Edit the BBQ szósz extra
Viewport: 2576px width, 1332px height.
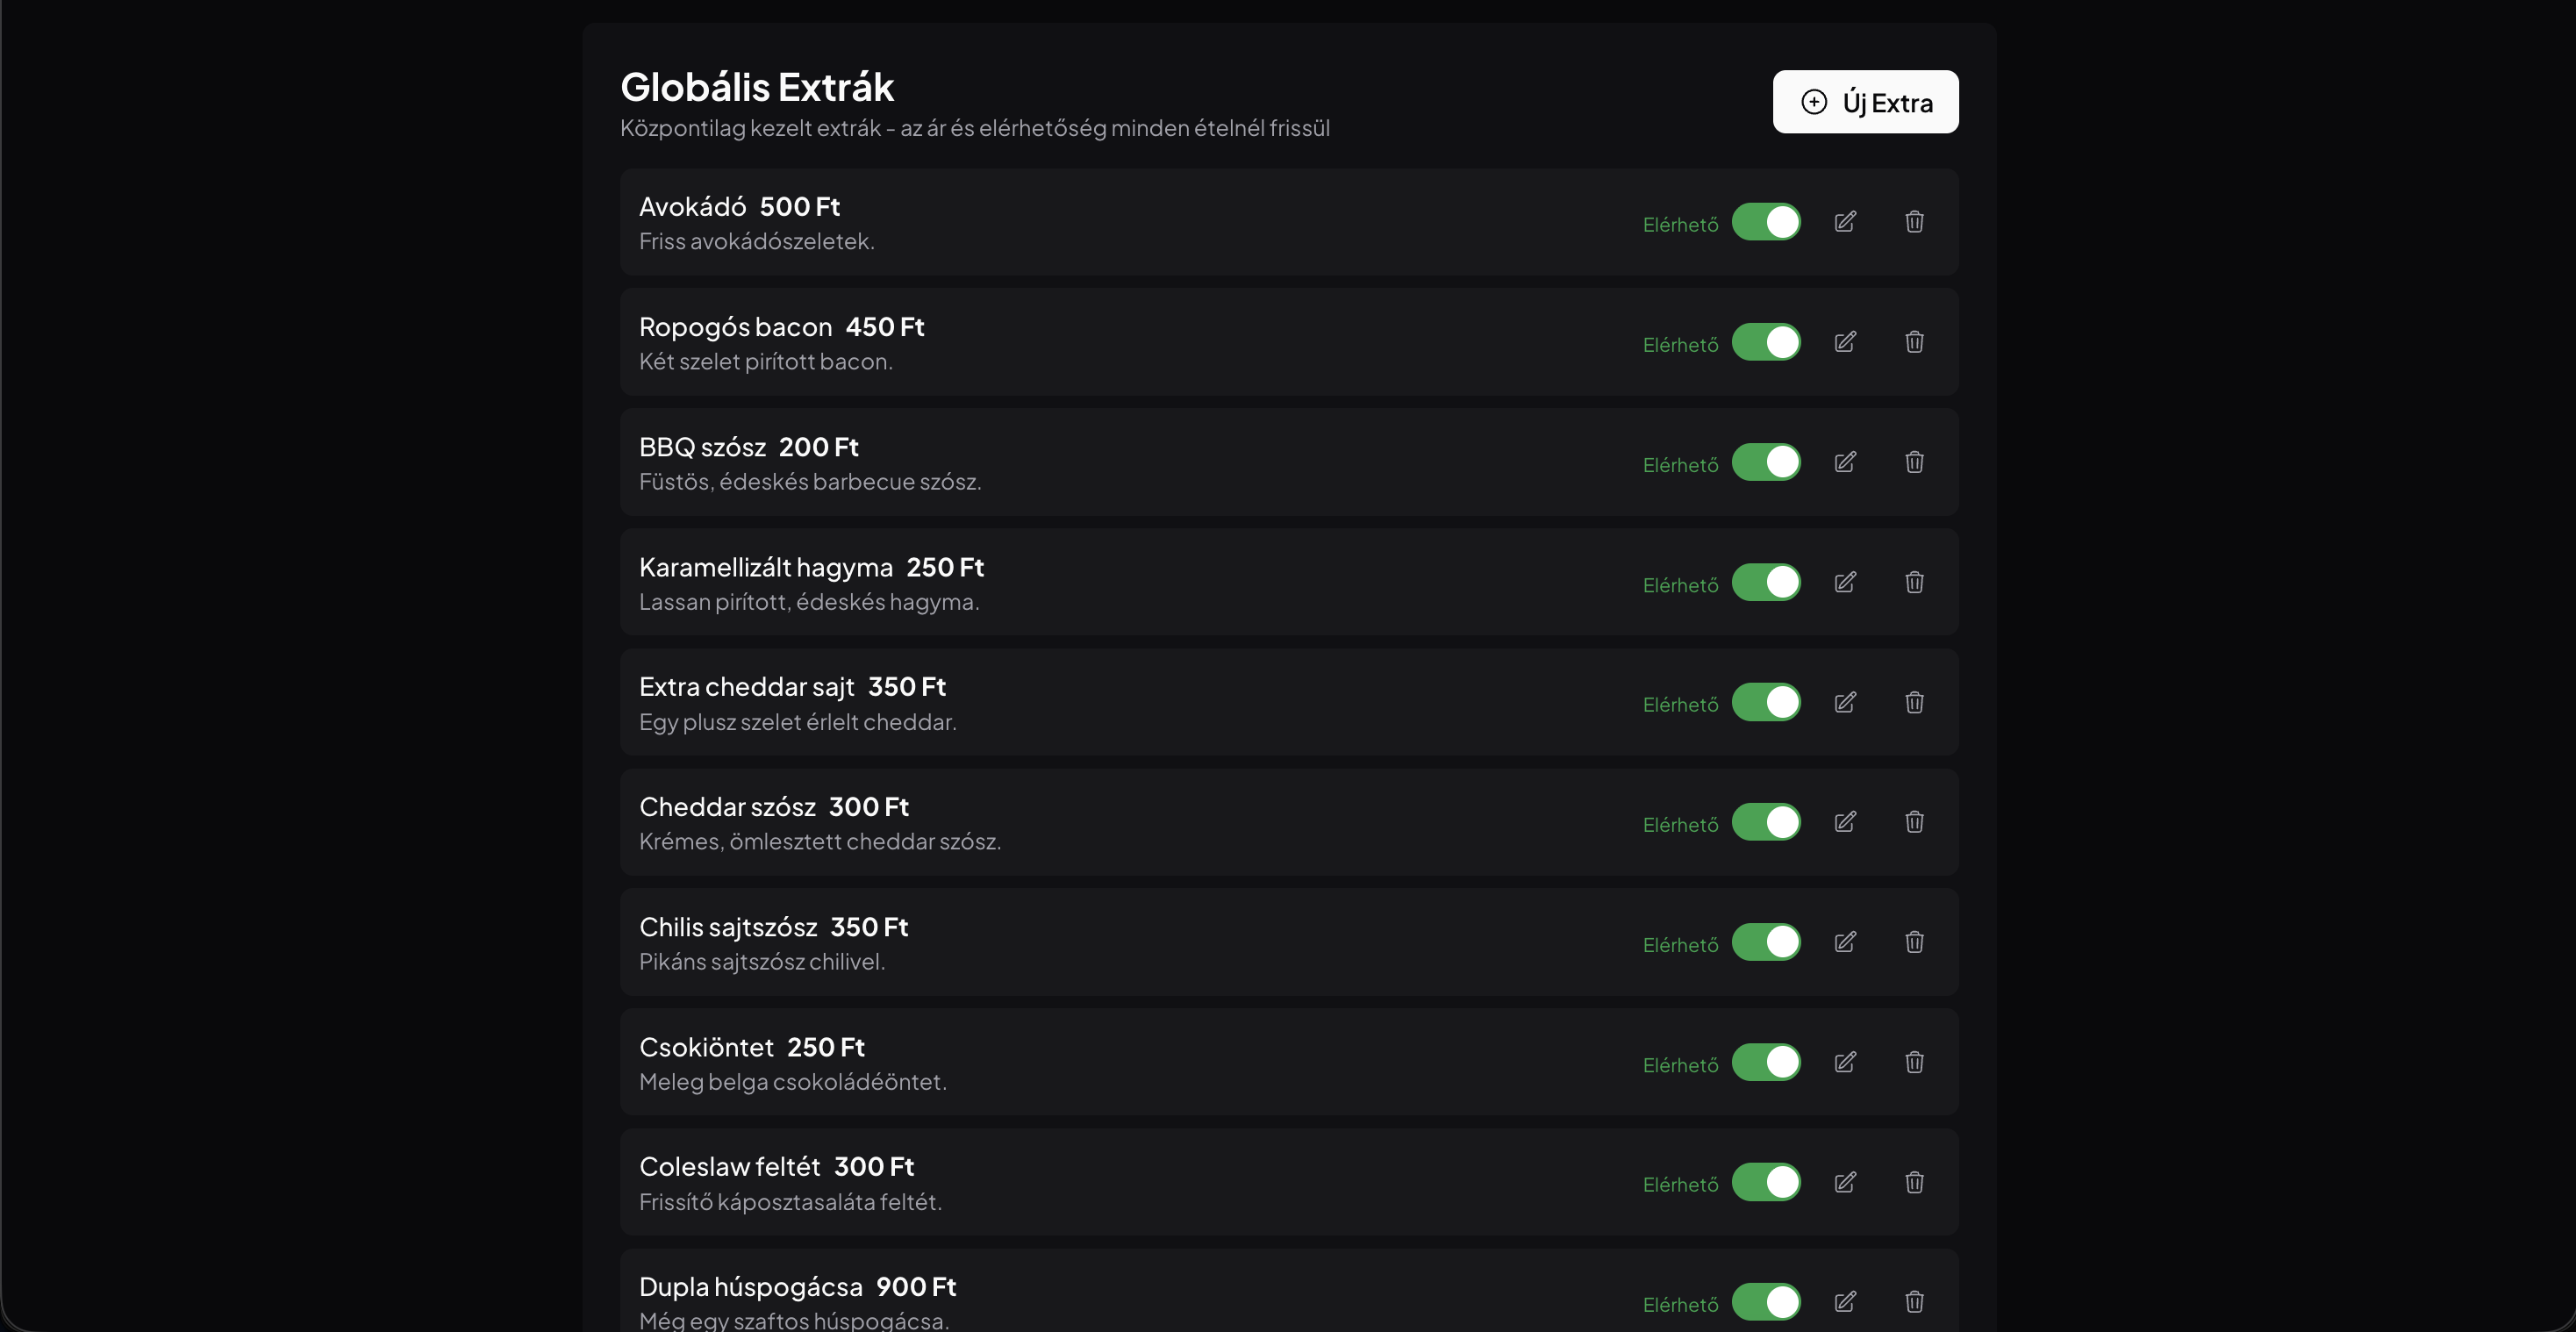point(1845,462)
